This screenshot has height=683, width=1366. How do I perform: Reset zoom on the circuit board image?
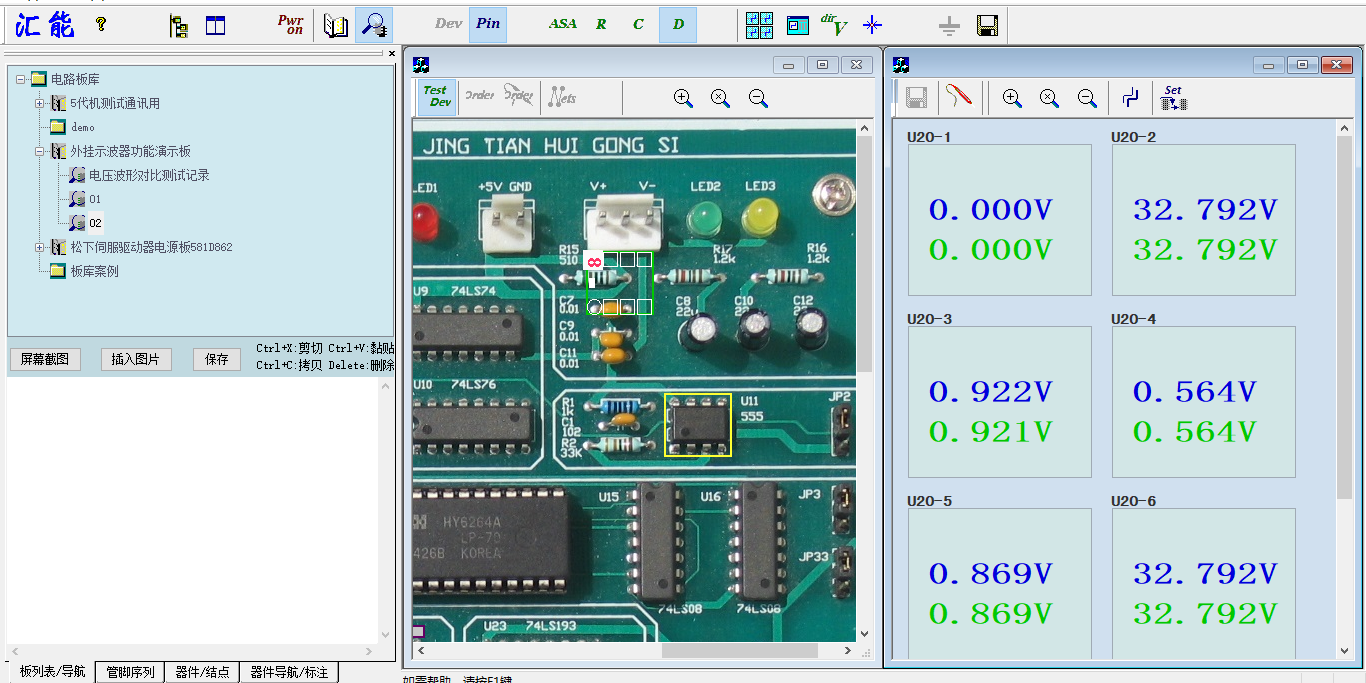[x=720, y=98]
